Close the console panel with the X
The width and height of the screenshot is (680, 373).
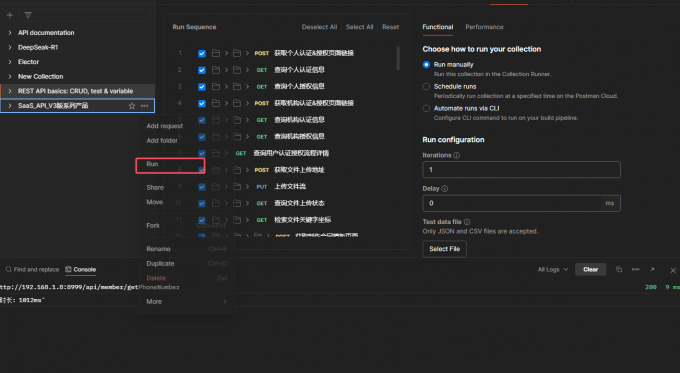673,270
